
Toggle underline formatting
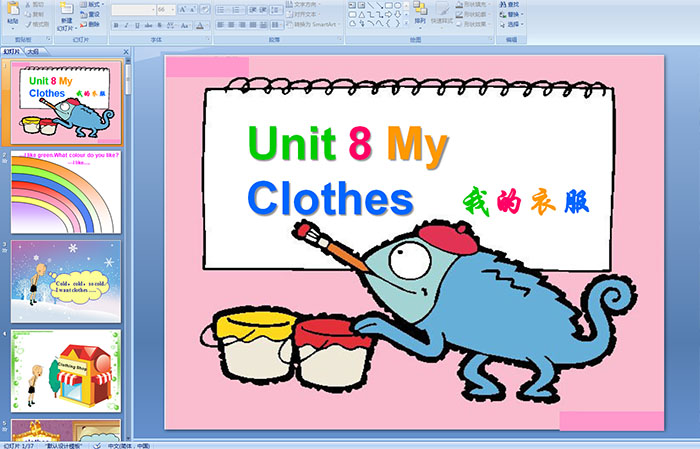click(x=138, y=25)
